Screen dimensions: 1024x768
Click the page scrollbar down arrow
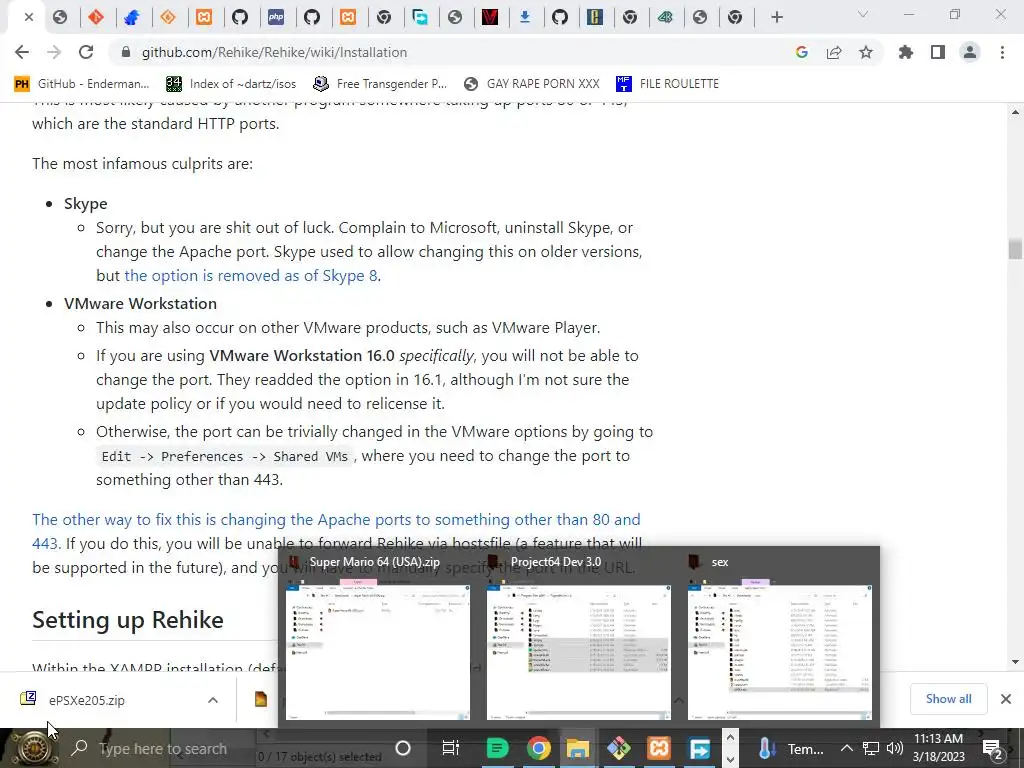pyautogui.click(x=1015, y=662)
